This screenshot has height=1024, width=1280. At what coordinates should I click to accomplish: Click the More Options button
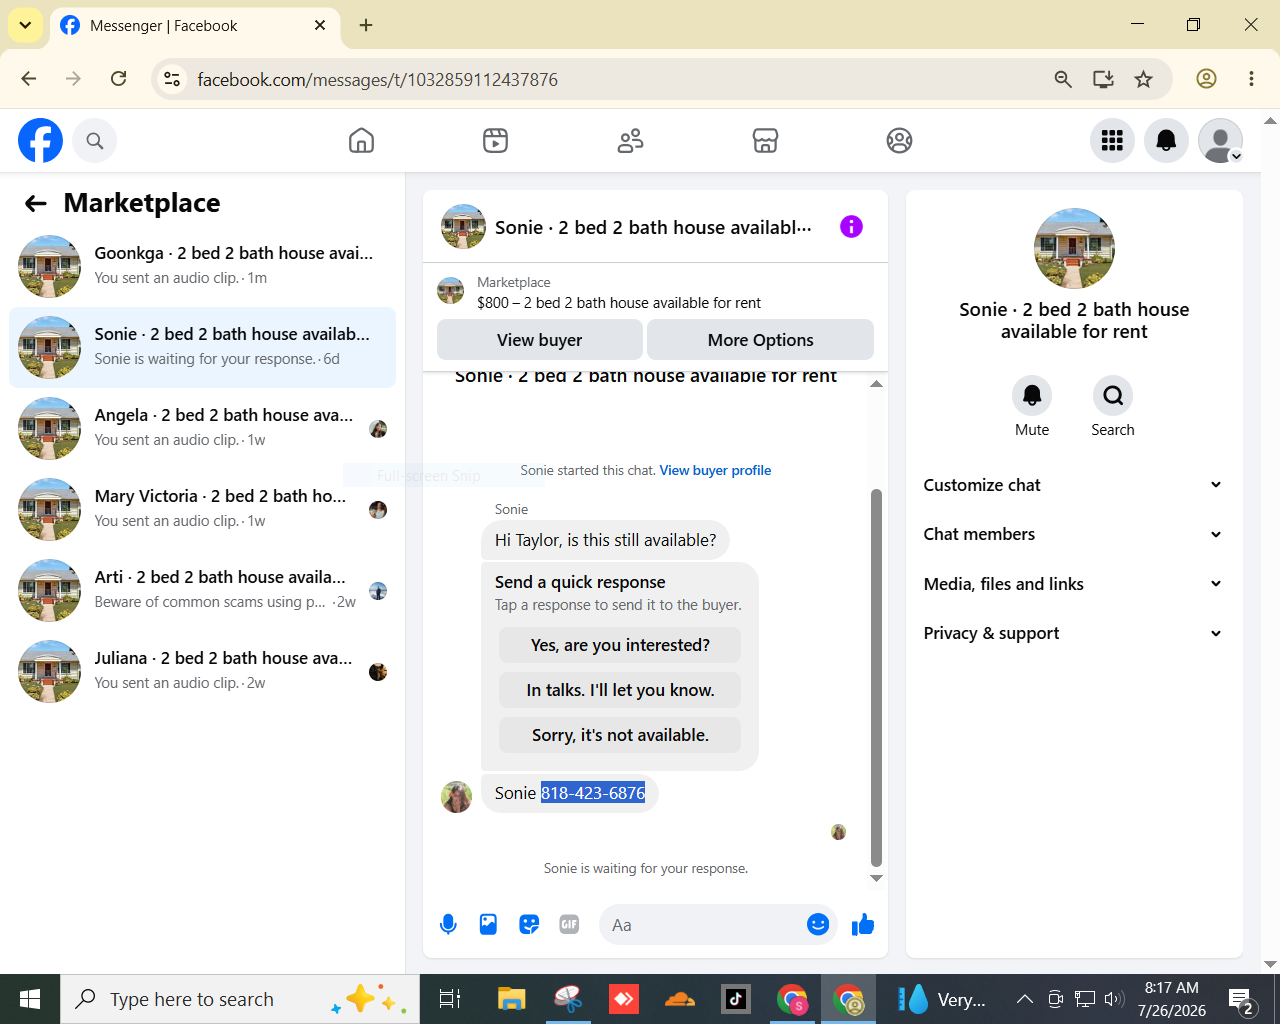pos(760,340)
